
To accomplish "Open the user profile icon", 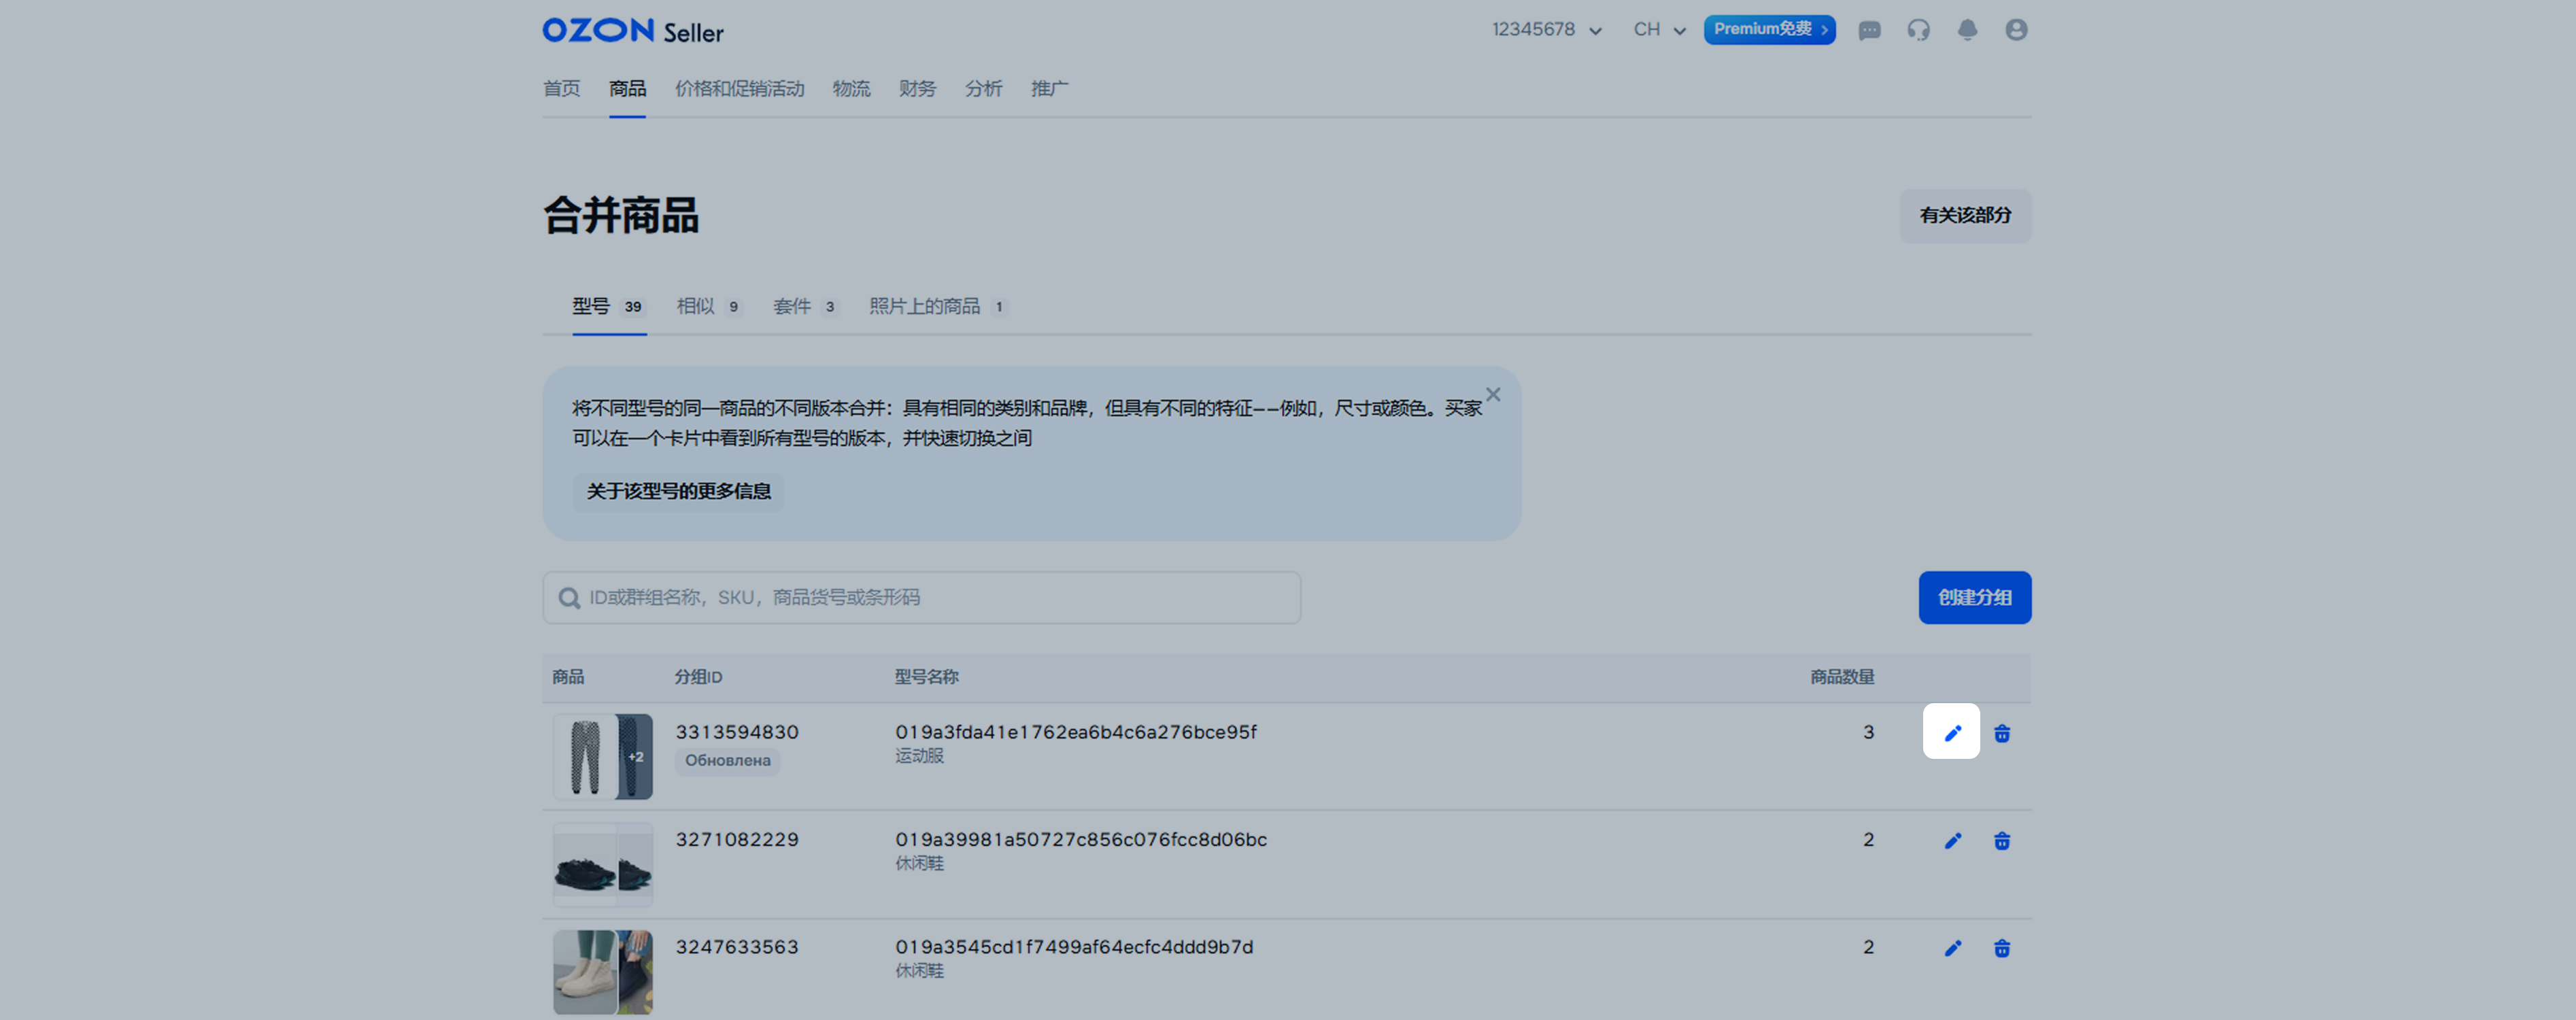I will (x=2016, y=30).
